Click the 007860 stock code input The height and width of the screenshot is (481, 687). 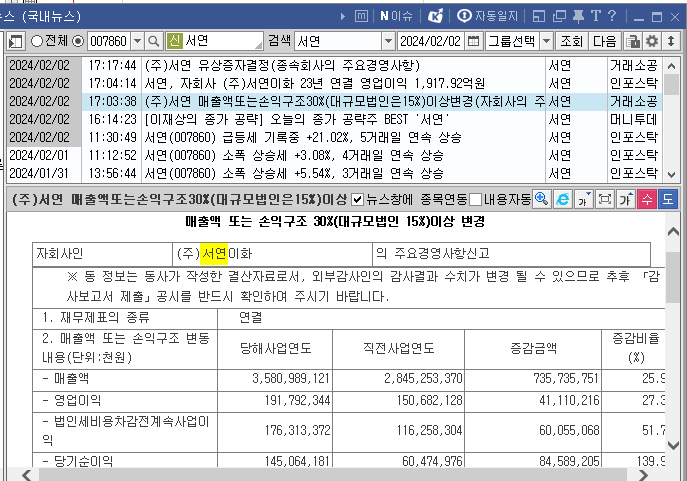pyautogui.click(x=109, y=42)
